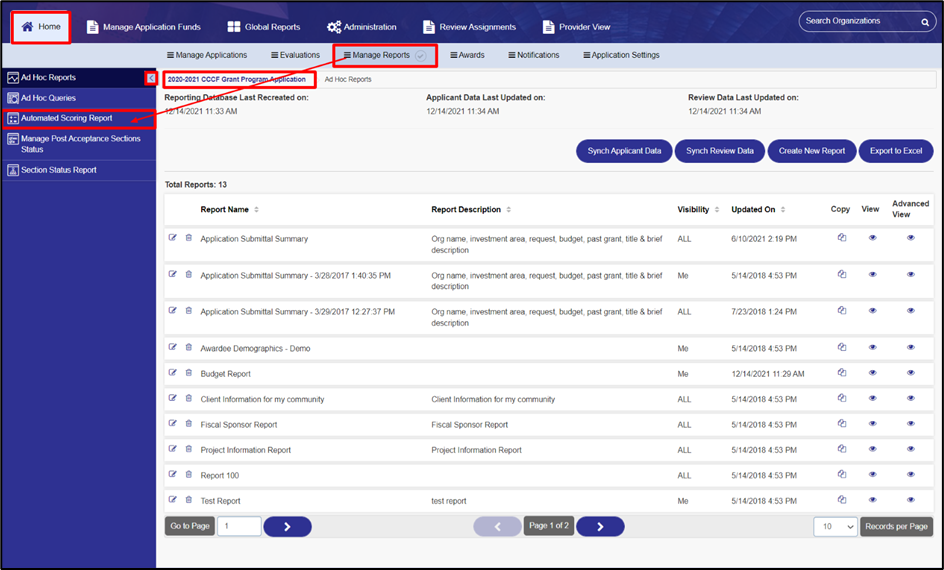View the Application Submittal Summary report (eye icon)
The width and height of the screenshot is (944, 570).
click(x=872, y=238)
